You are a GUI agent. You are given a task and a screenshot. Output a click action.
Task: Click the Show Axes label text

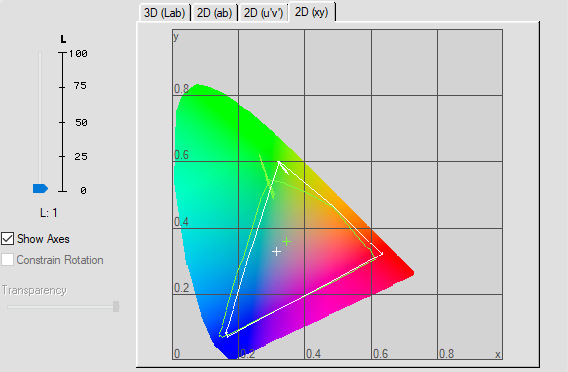pyautogui.click(x=43, y=239)
